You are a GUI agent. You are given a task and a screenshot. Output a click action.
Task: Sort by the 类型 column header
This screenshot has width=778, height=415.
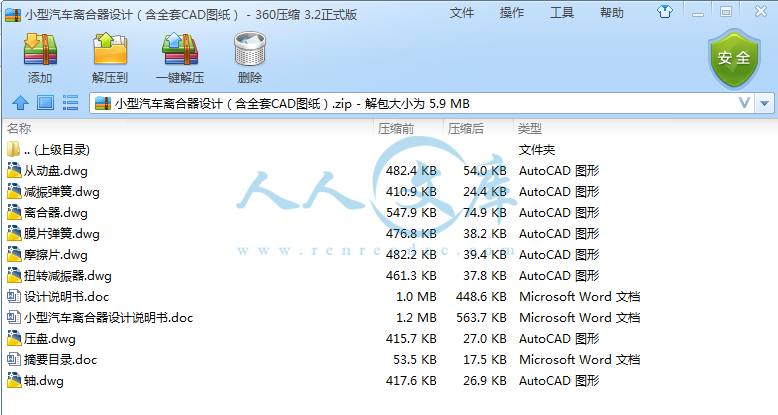529,129
